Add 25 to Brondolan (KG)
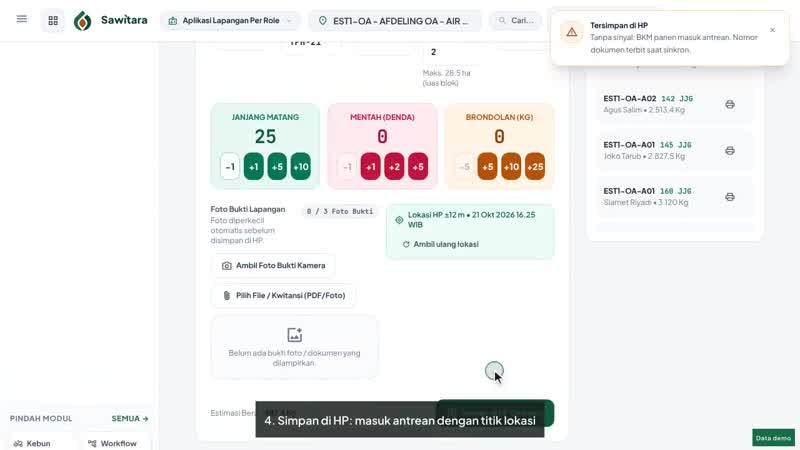Viewport: 800px width, 450px height. pos(535,167)
